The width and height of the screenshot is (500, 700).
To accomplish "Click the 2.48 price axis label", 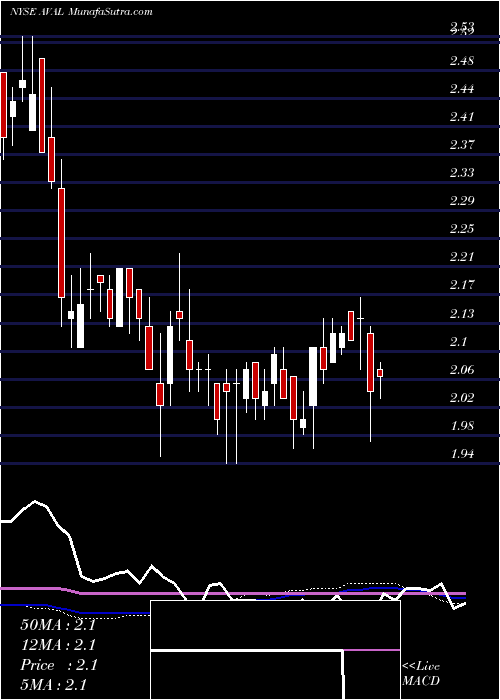I will [462, 60].
